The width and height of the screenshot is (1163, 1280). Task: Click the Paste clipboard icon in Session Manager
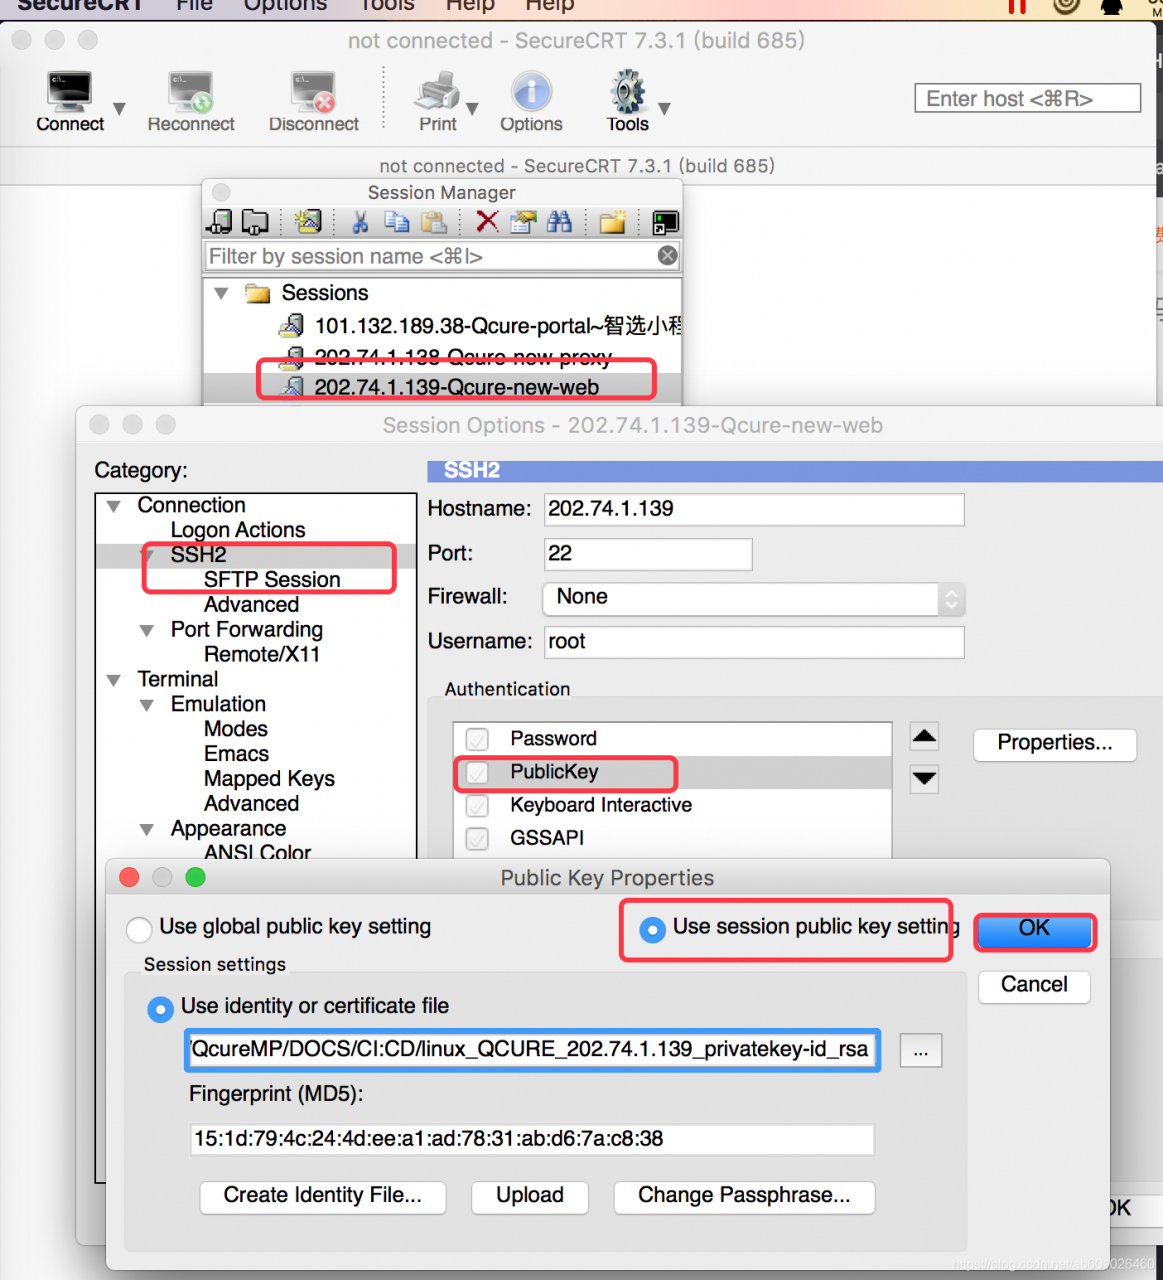(x=433, y=222)
